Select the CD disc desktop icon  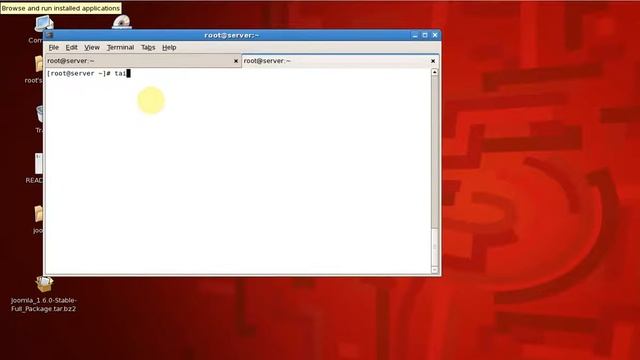click(x=122, y=22)
